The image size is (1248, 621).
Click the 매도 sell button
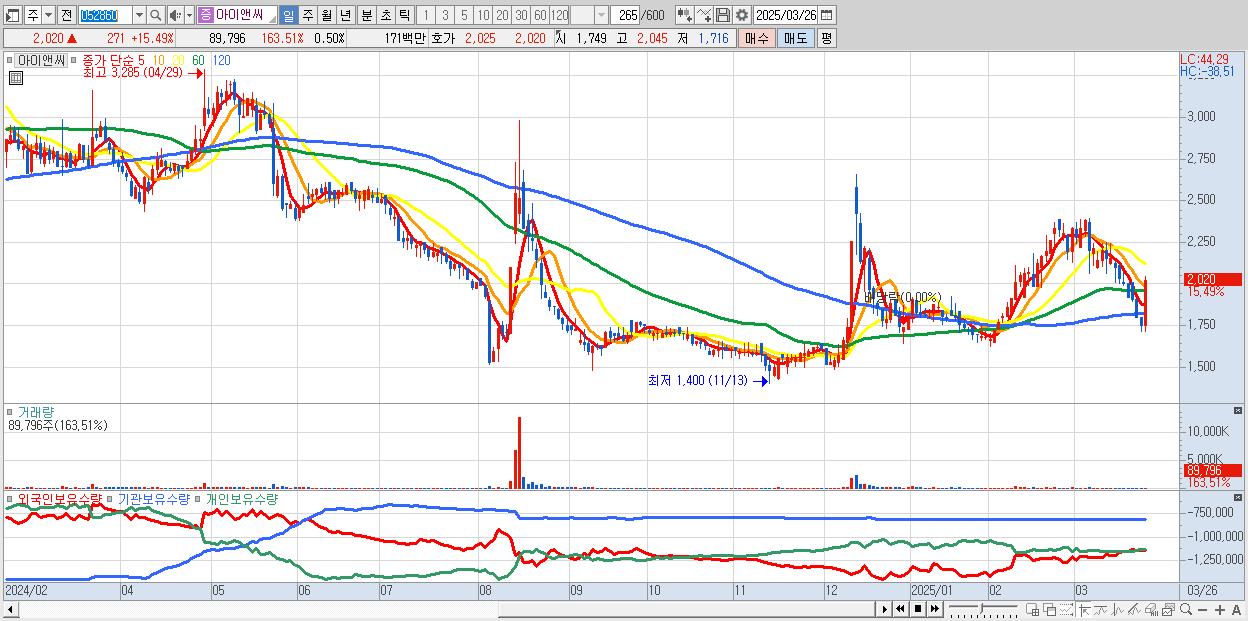(x=796, y=38)
